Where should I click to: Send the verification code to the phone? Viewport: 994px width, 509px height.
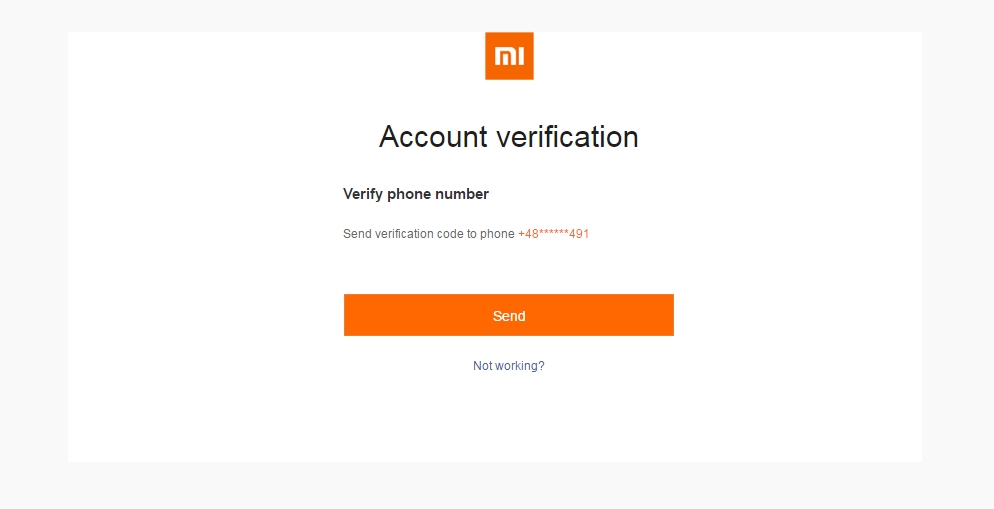[509, 315]
